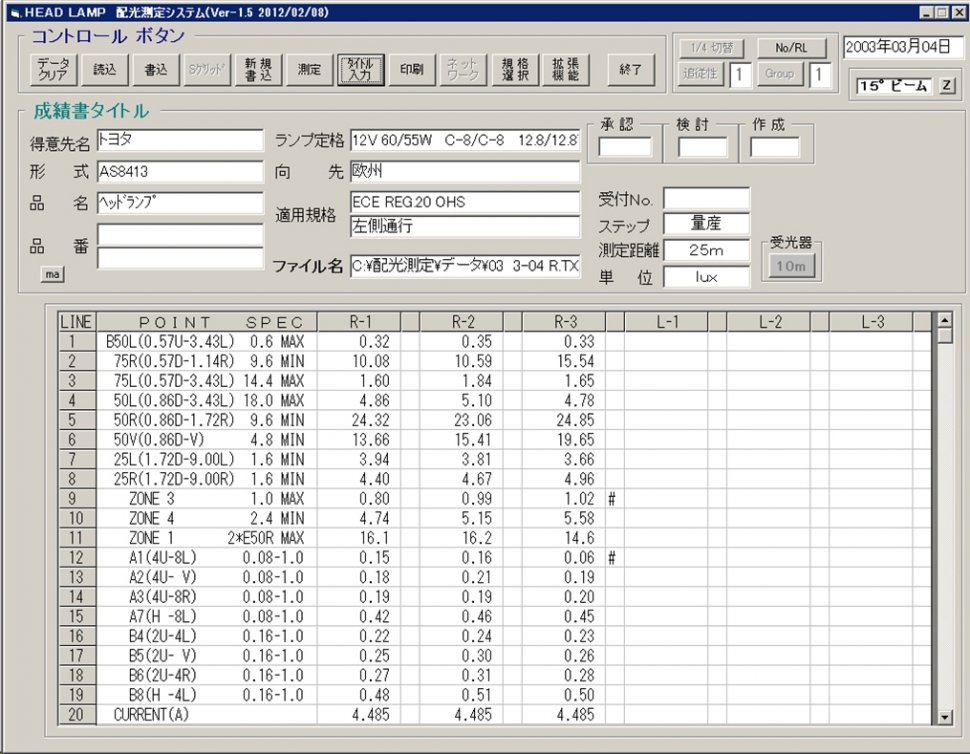The height and width of the screenshot is (754, 970).
Task: Click the 作成 creator box
Action: tap(775, 147)
